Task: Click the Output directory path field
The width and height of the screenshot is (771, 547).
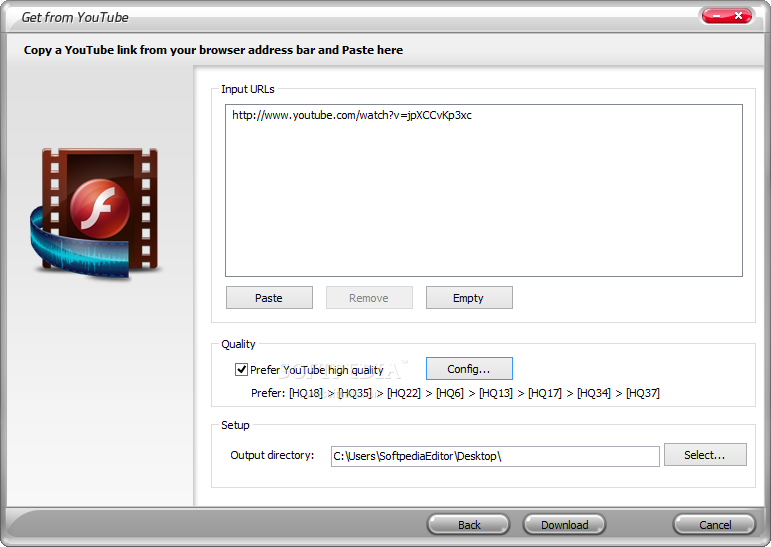Action: tap(495, 456)
